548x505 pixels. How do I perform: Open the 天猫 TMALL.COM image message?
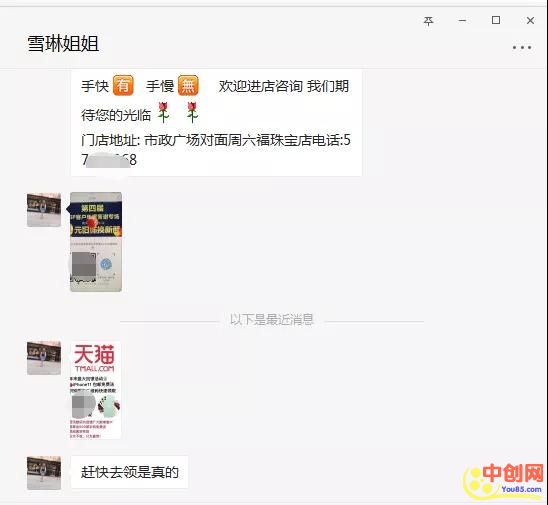96,390
